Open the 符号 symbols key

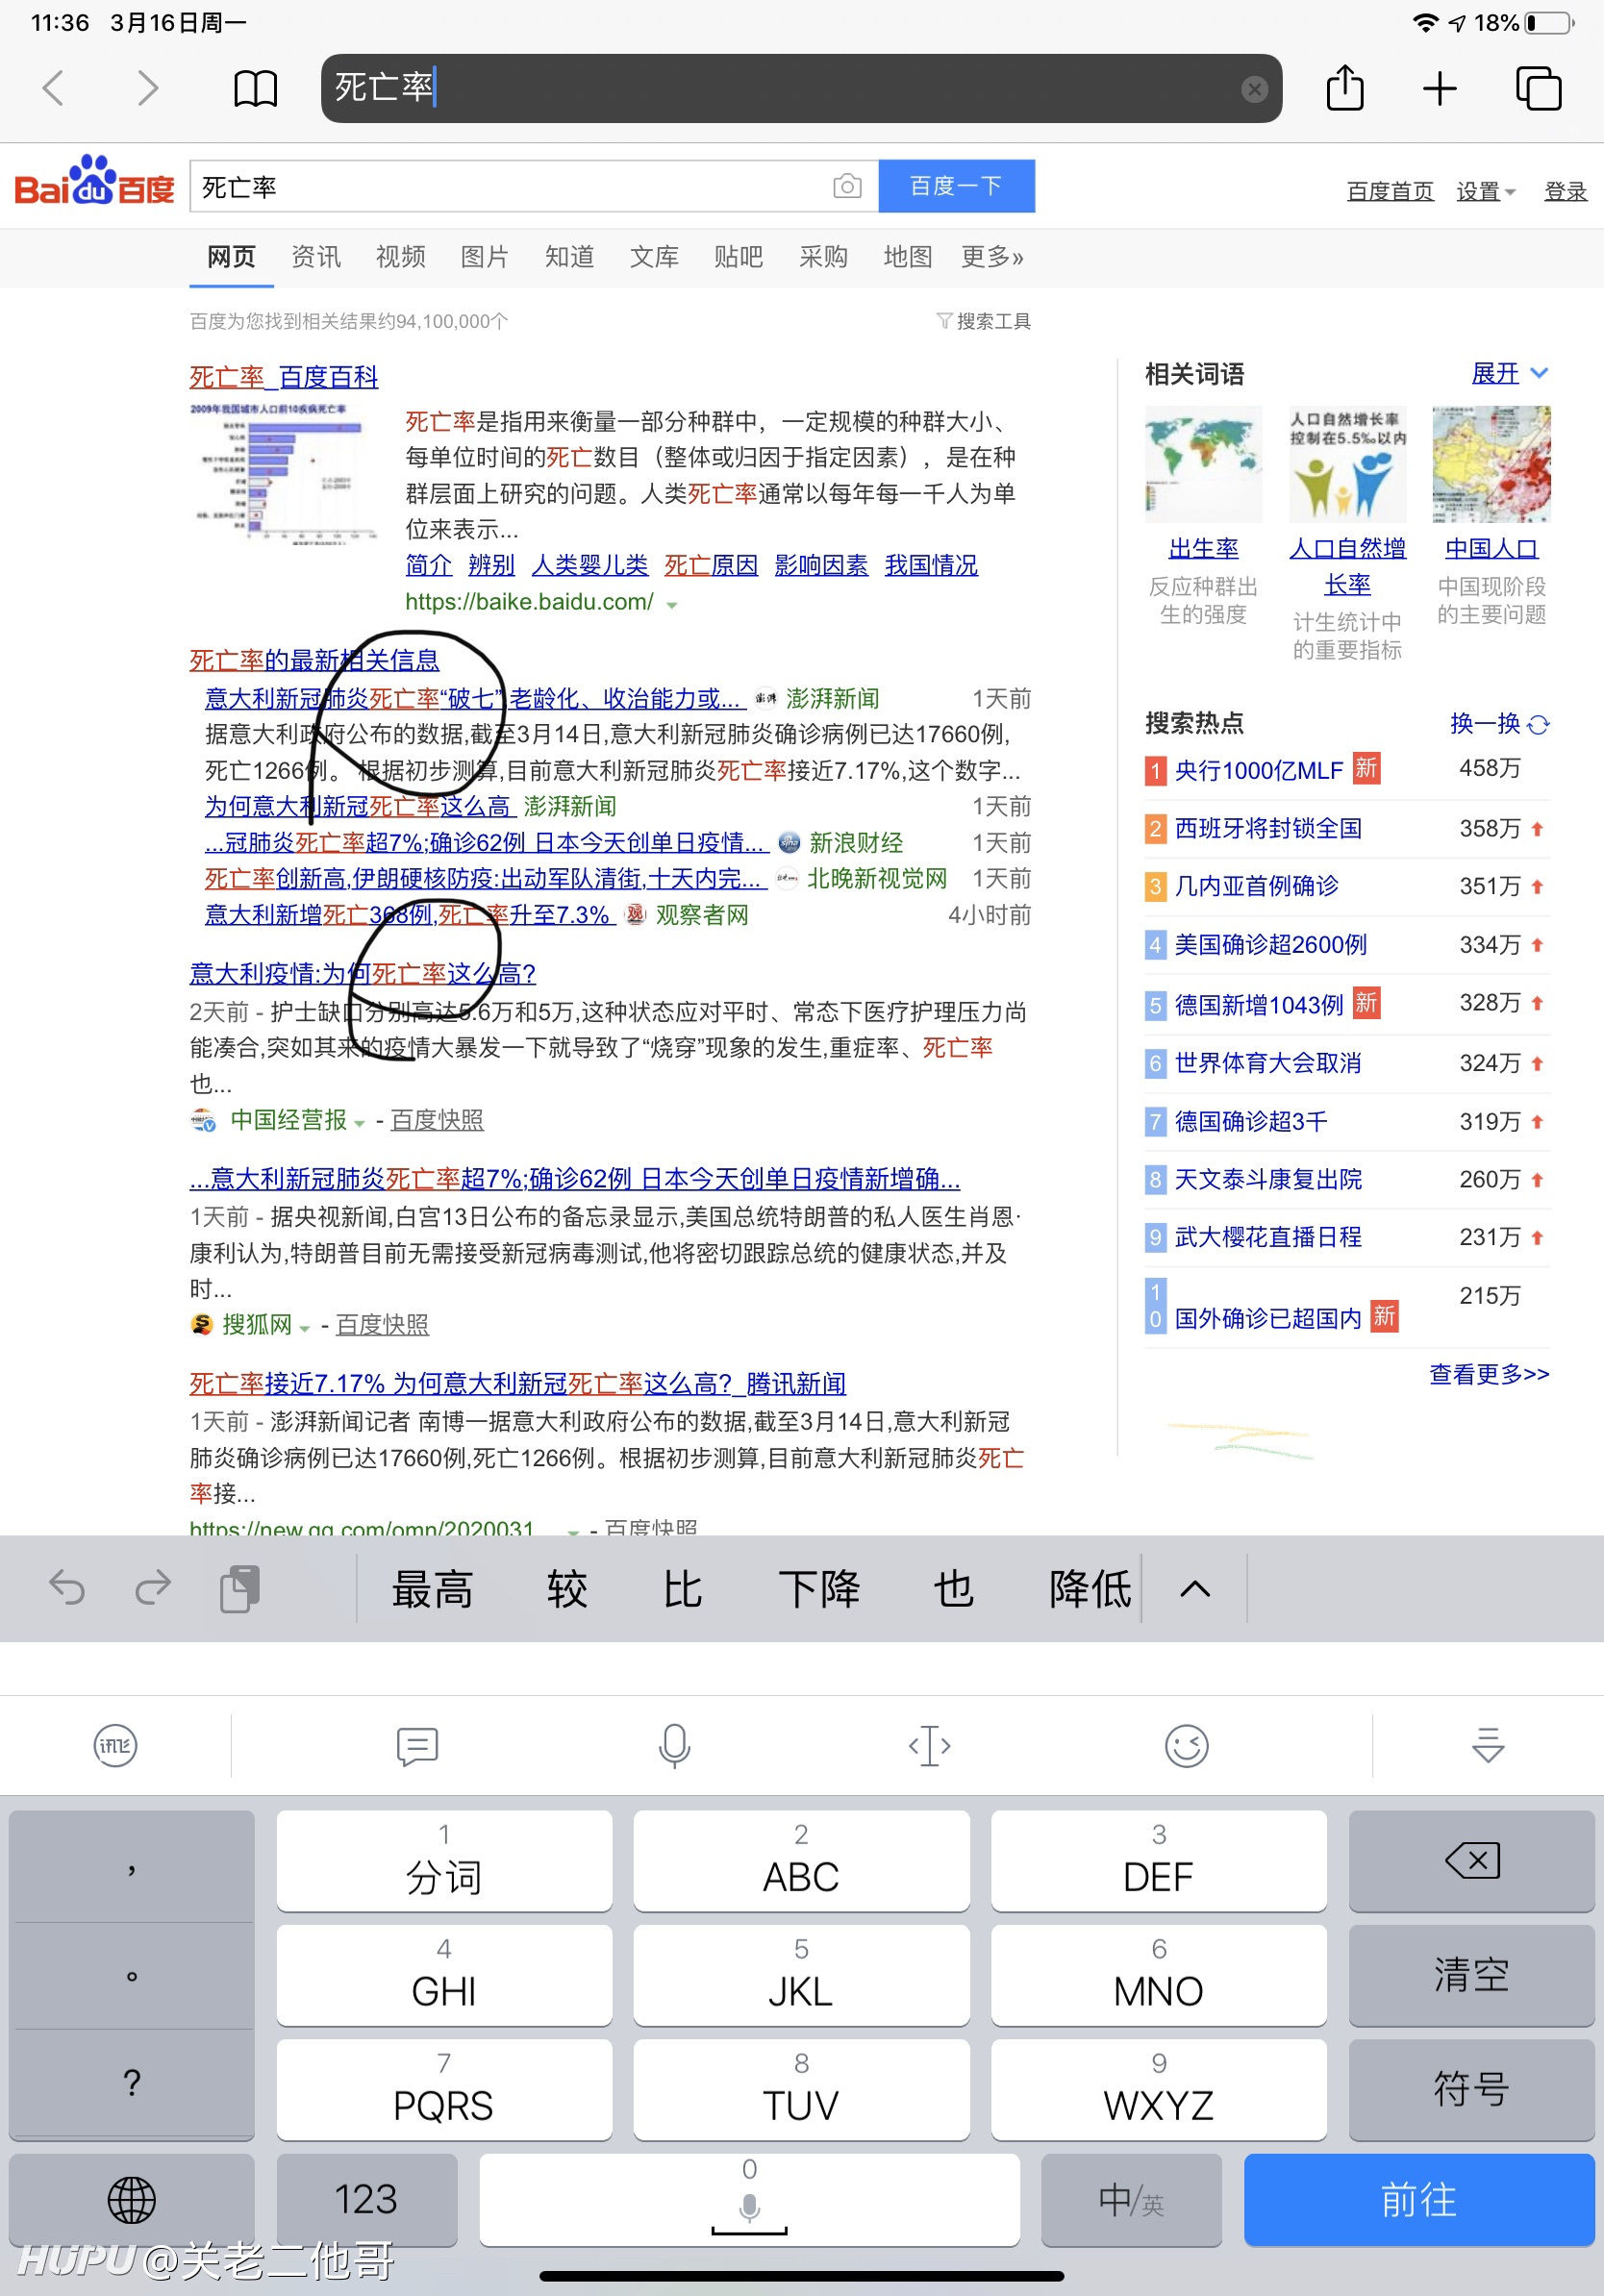click(1471, 2089)
